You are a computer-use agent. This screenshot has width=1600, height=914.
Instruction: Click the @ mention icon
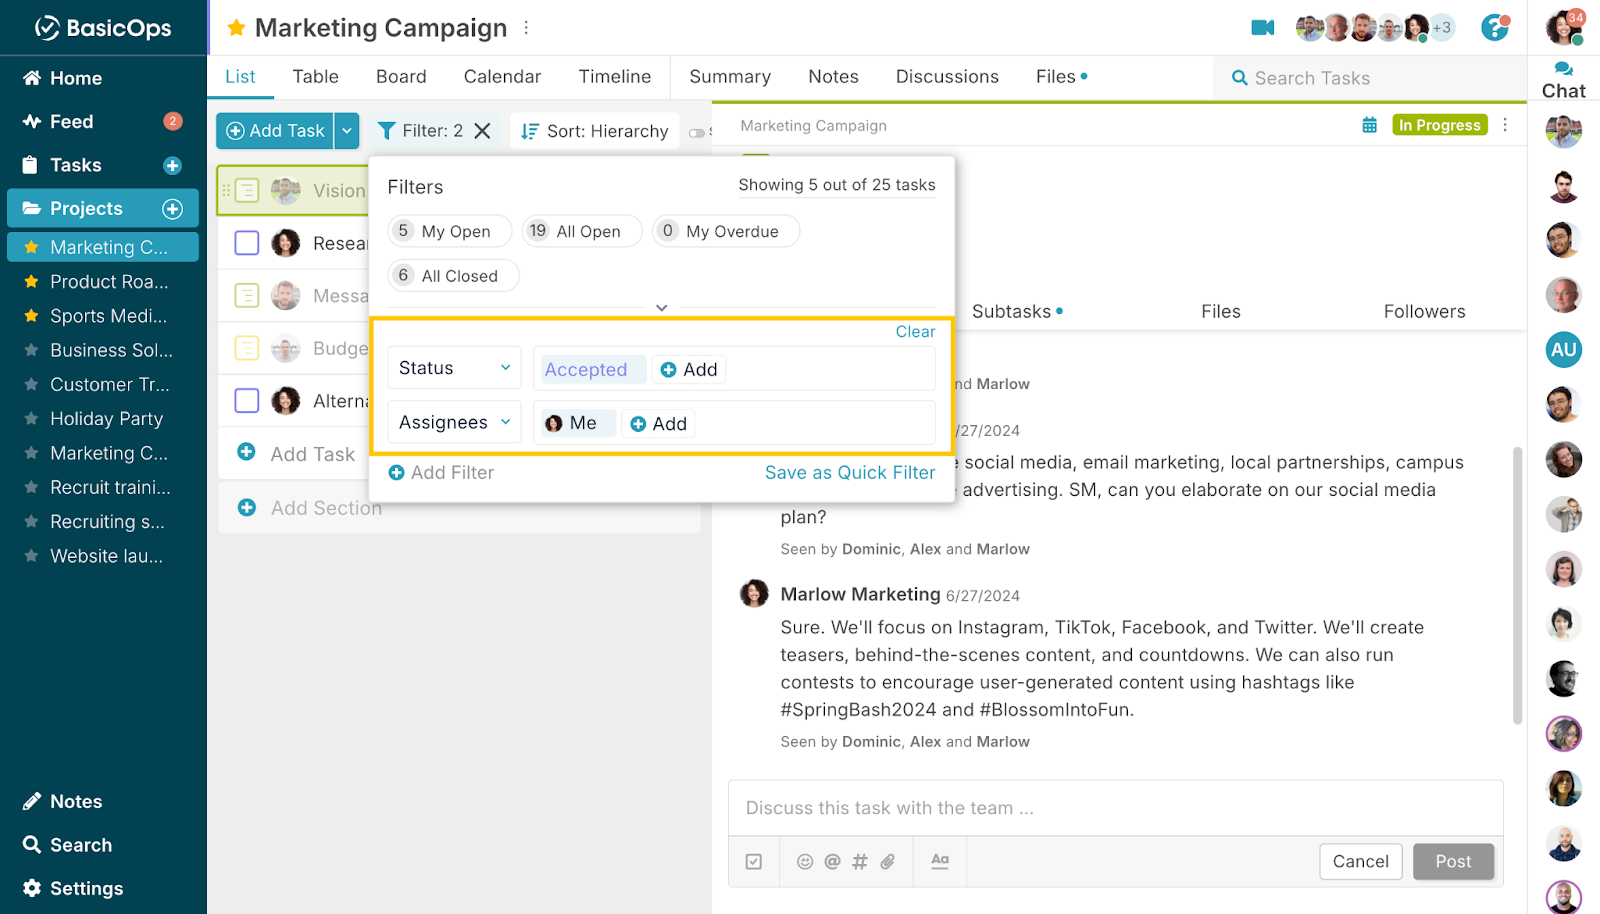coord(832,861)
